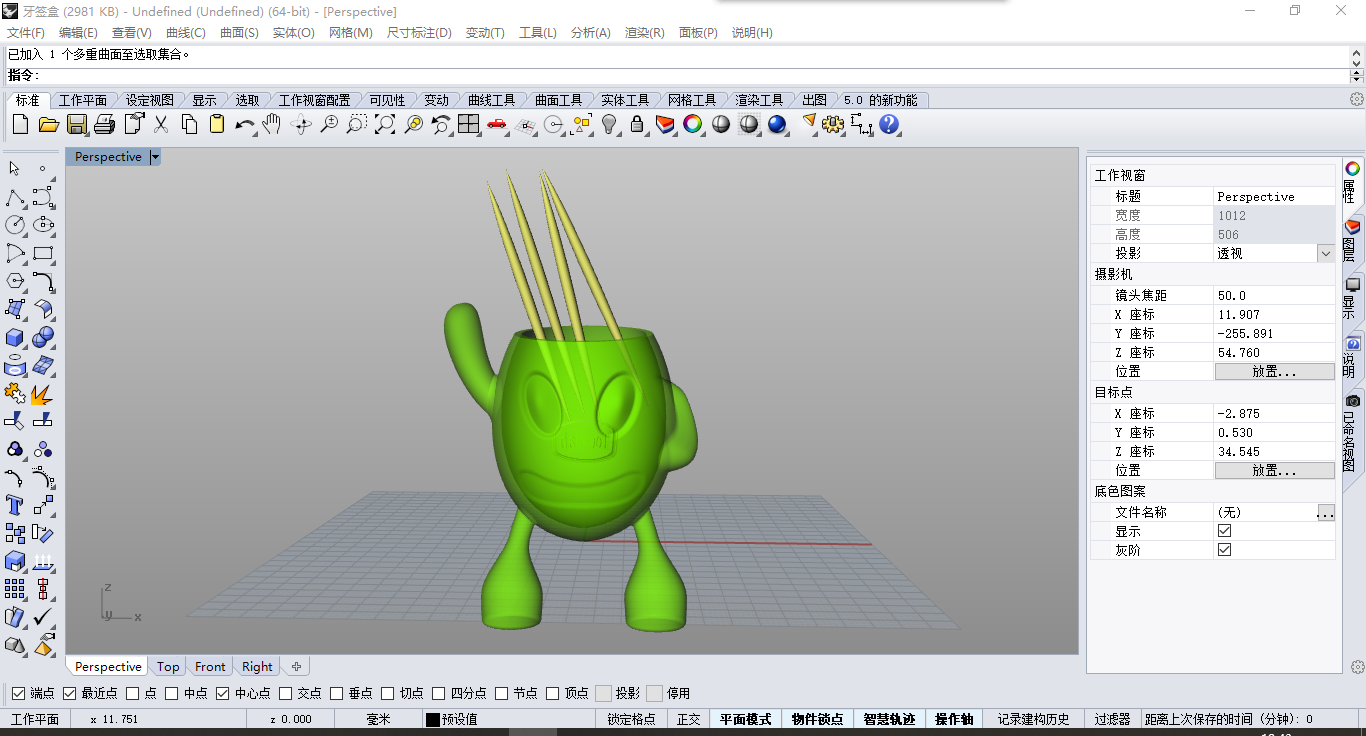This screenshot has width=1366, height=736.
Task: Select the Explode tool in sidebar
Action: (43, 394)
